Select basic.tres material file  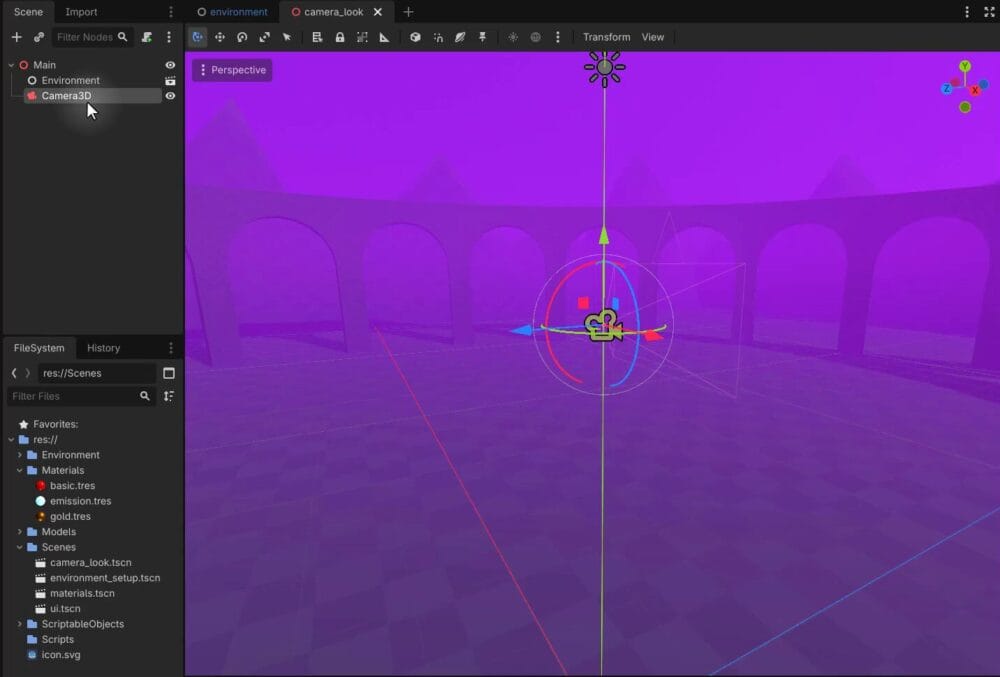point(72,486)
